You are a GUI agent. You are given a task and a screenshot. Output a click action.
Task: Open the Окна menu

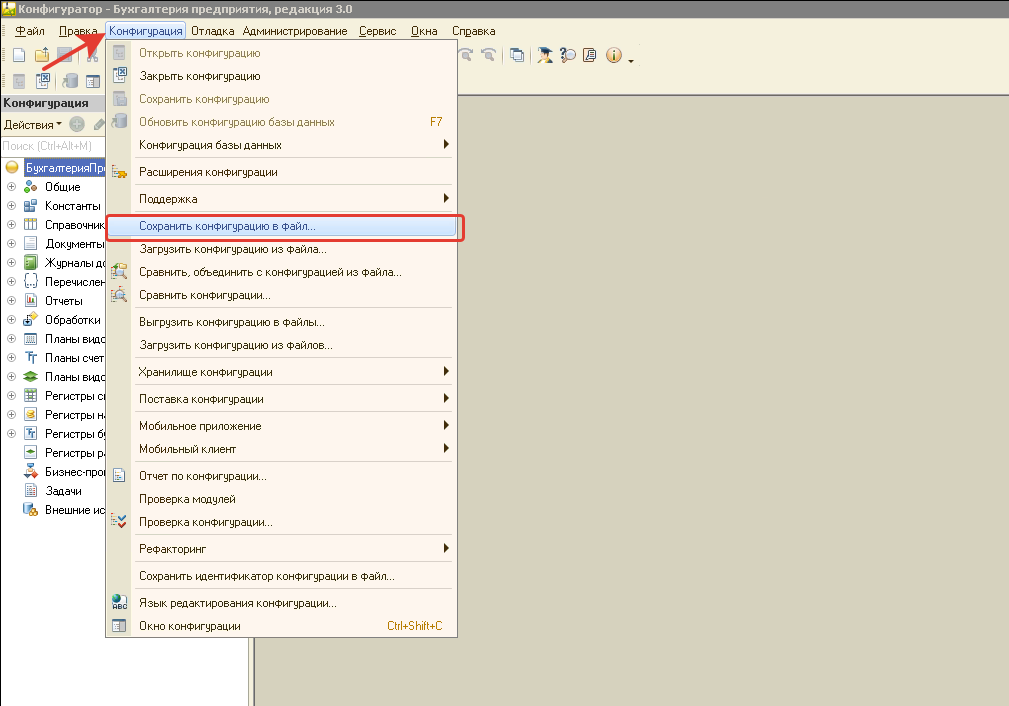pyautogui.click(x=424, y=31)
